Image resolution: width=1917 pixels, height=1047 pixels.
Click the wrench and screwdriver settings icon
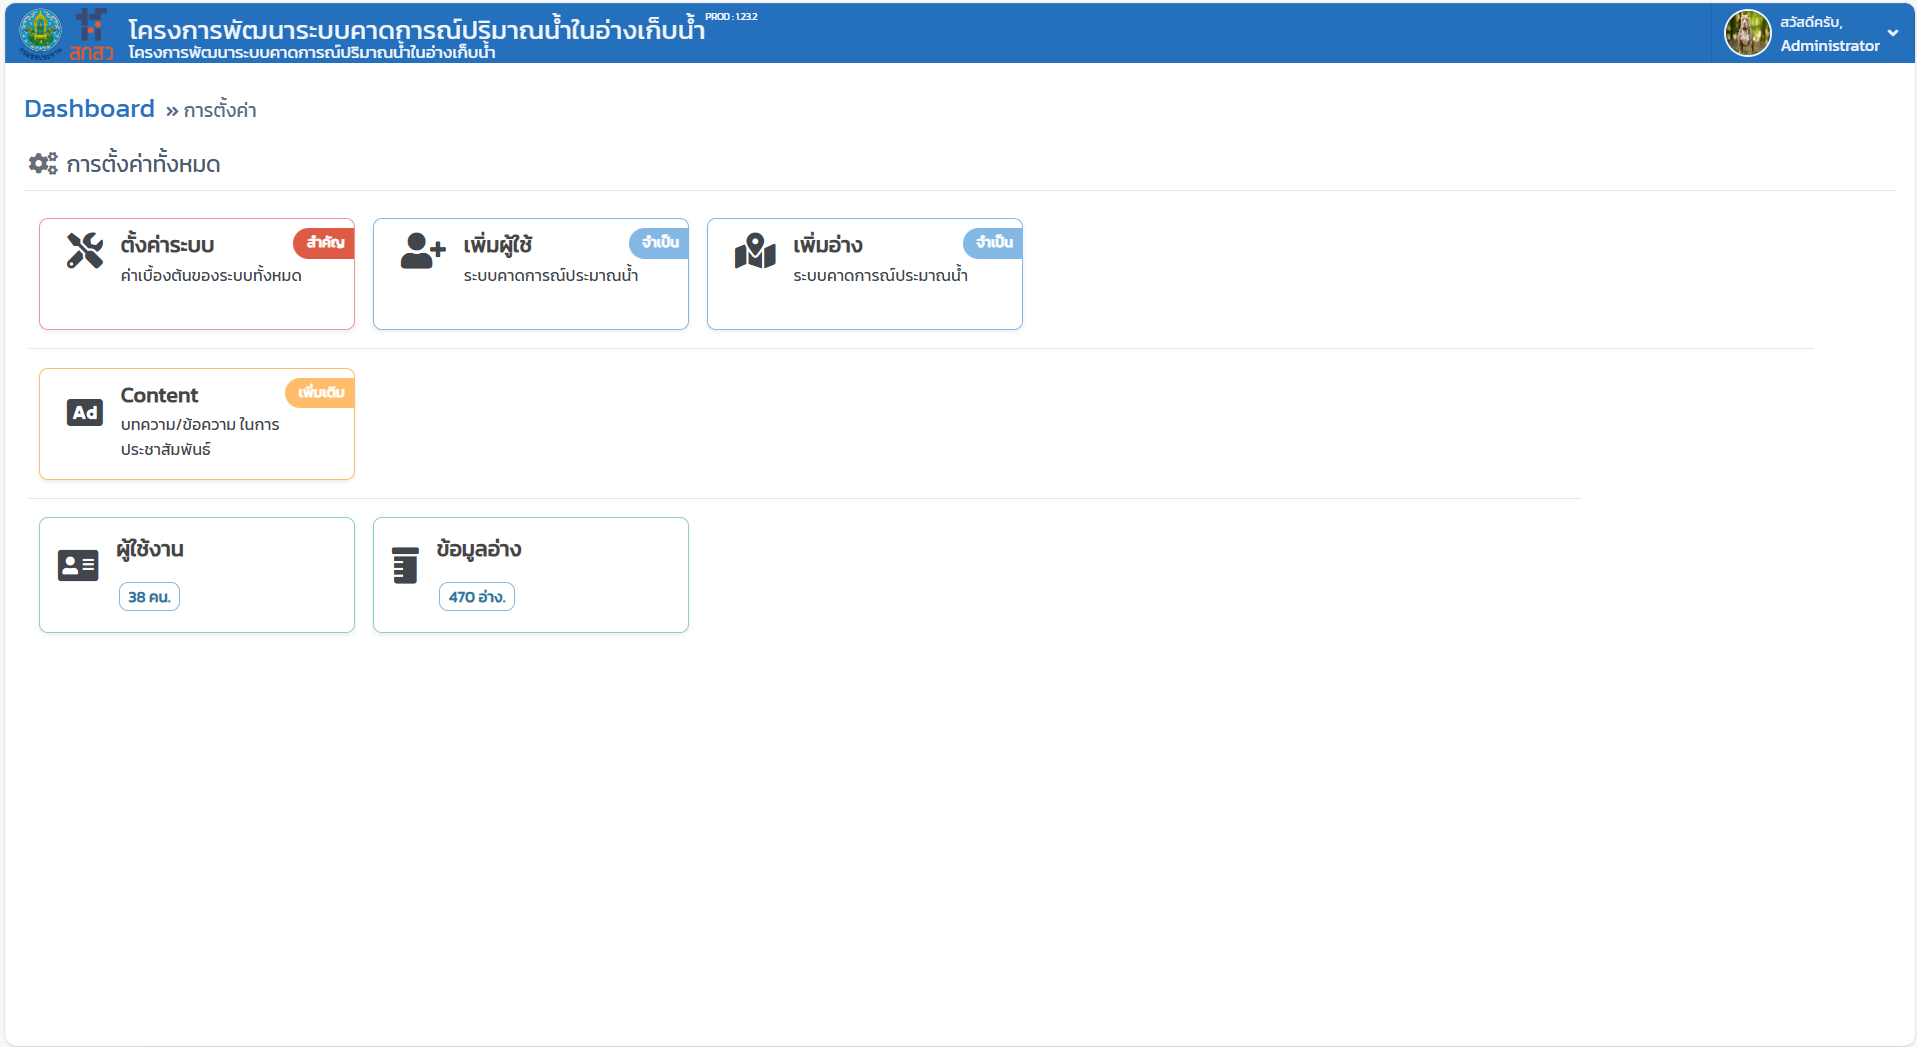(x=85, y=251)
